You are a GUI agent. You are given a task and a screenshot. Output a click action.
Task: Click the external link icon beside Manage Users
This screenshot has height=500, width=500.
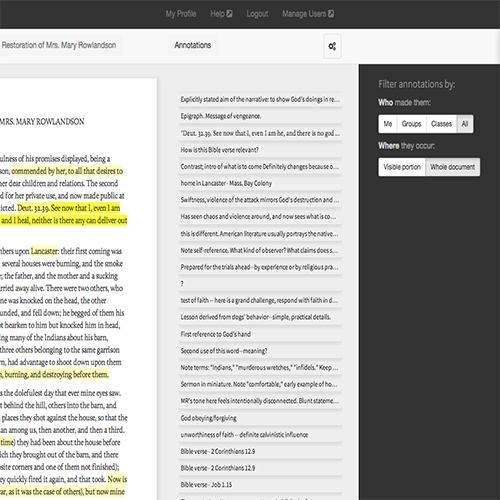[x=331, y=14]
